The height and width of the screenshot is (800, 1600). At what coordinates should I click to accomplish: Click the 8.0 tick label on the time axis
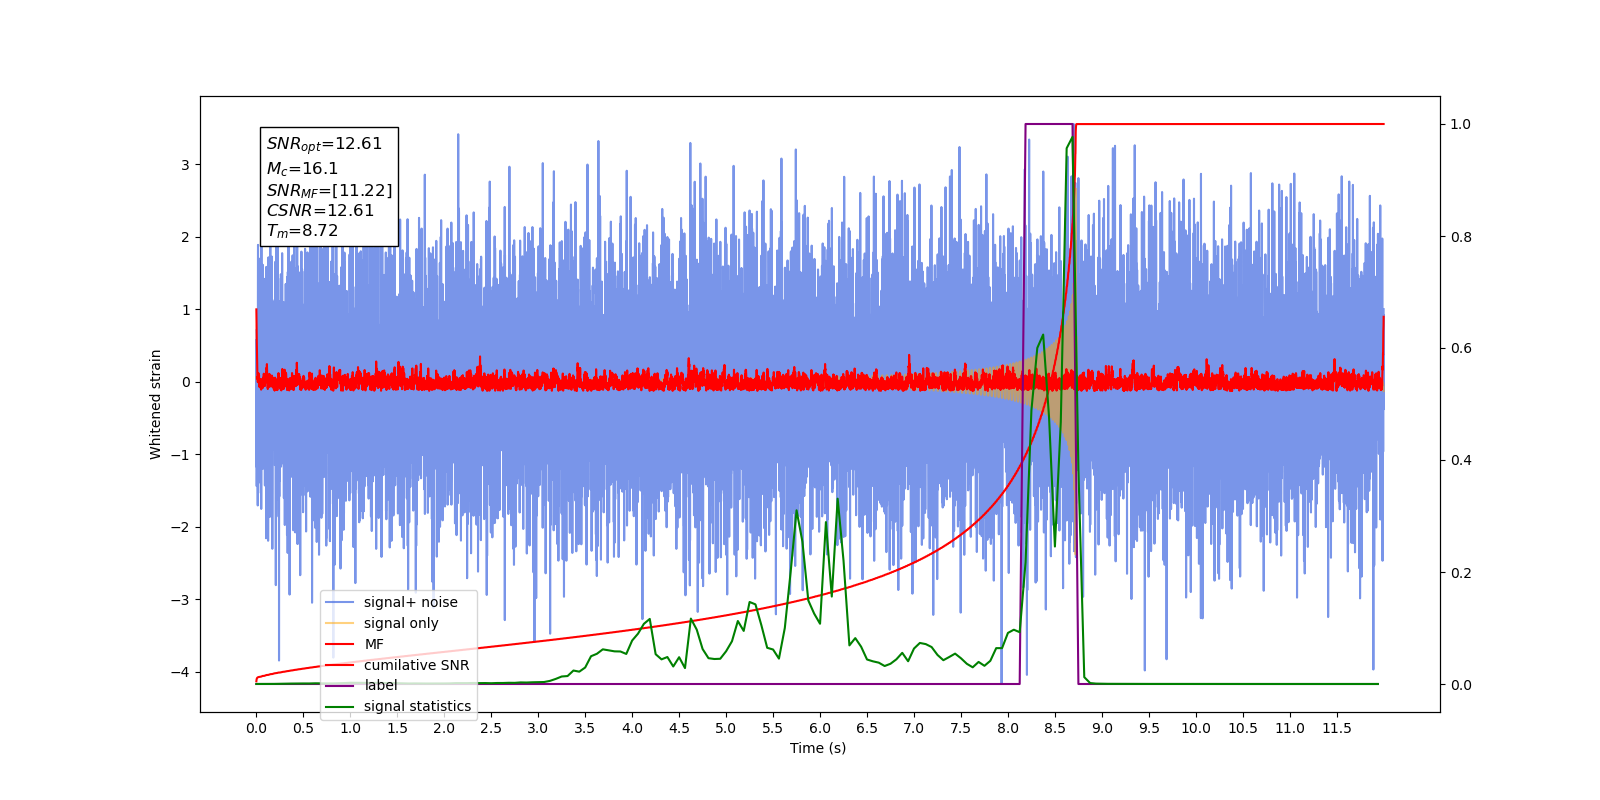(x=1008, y=728)
